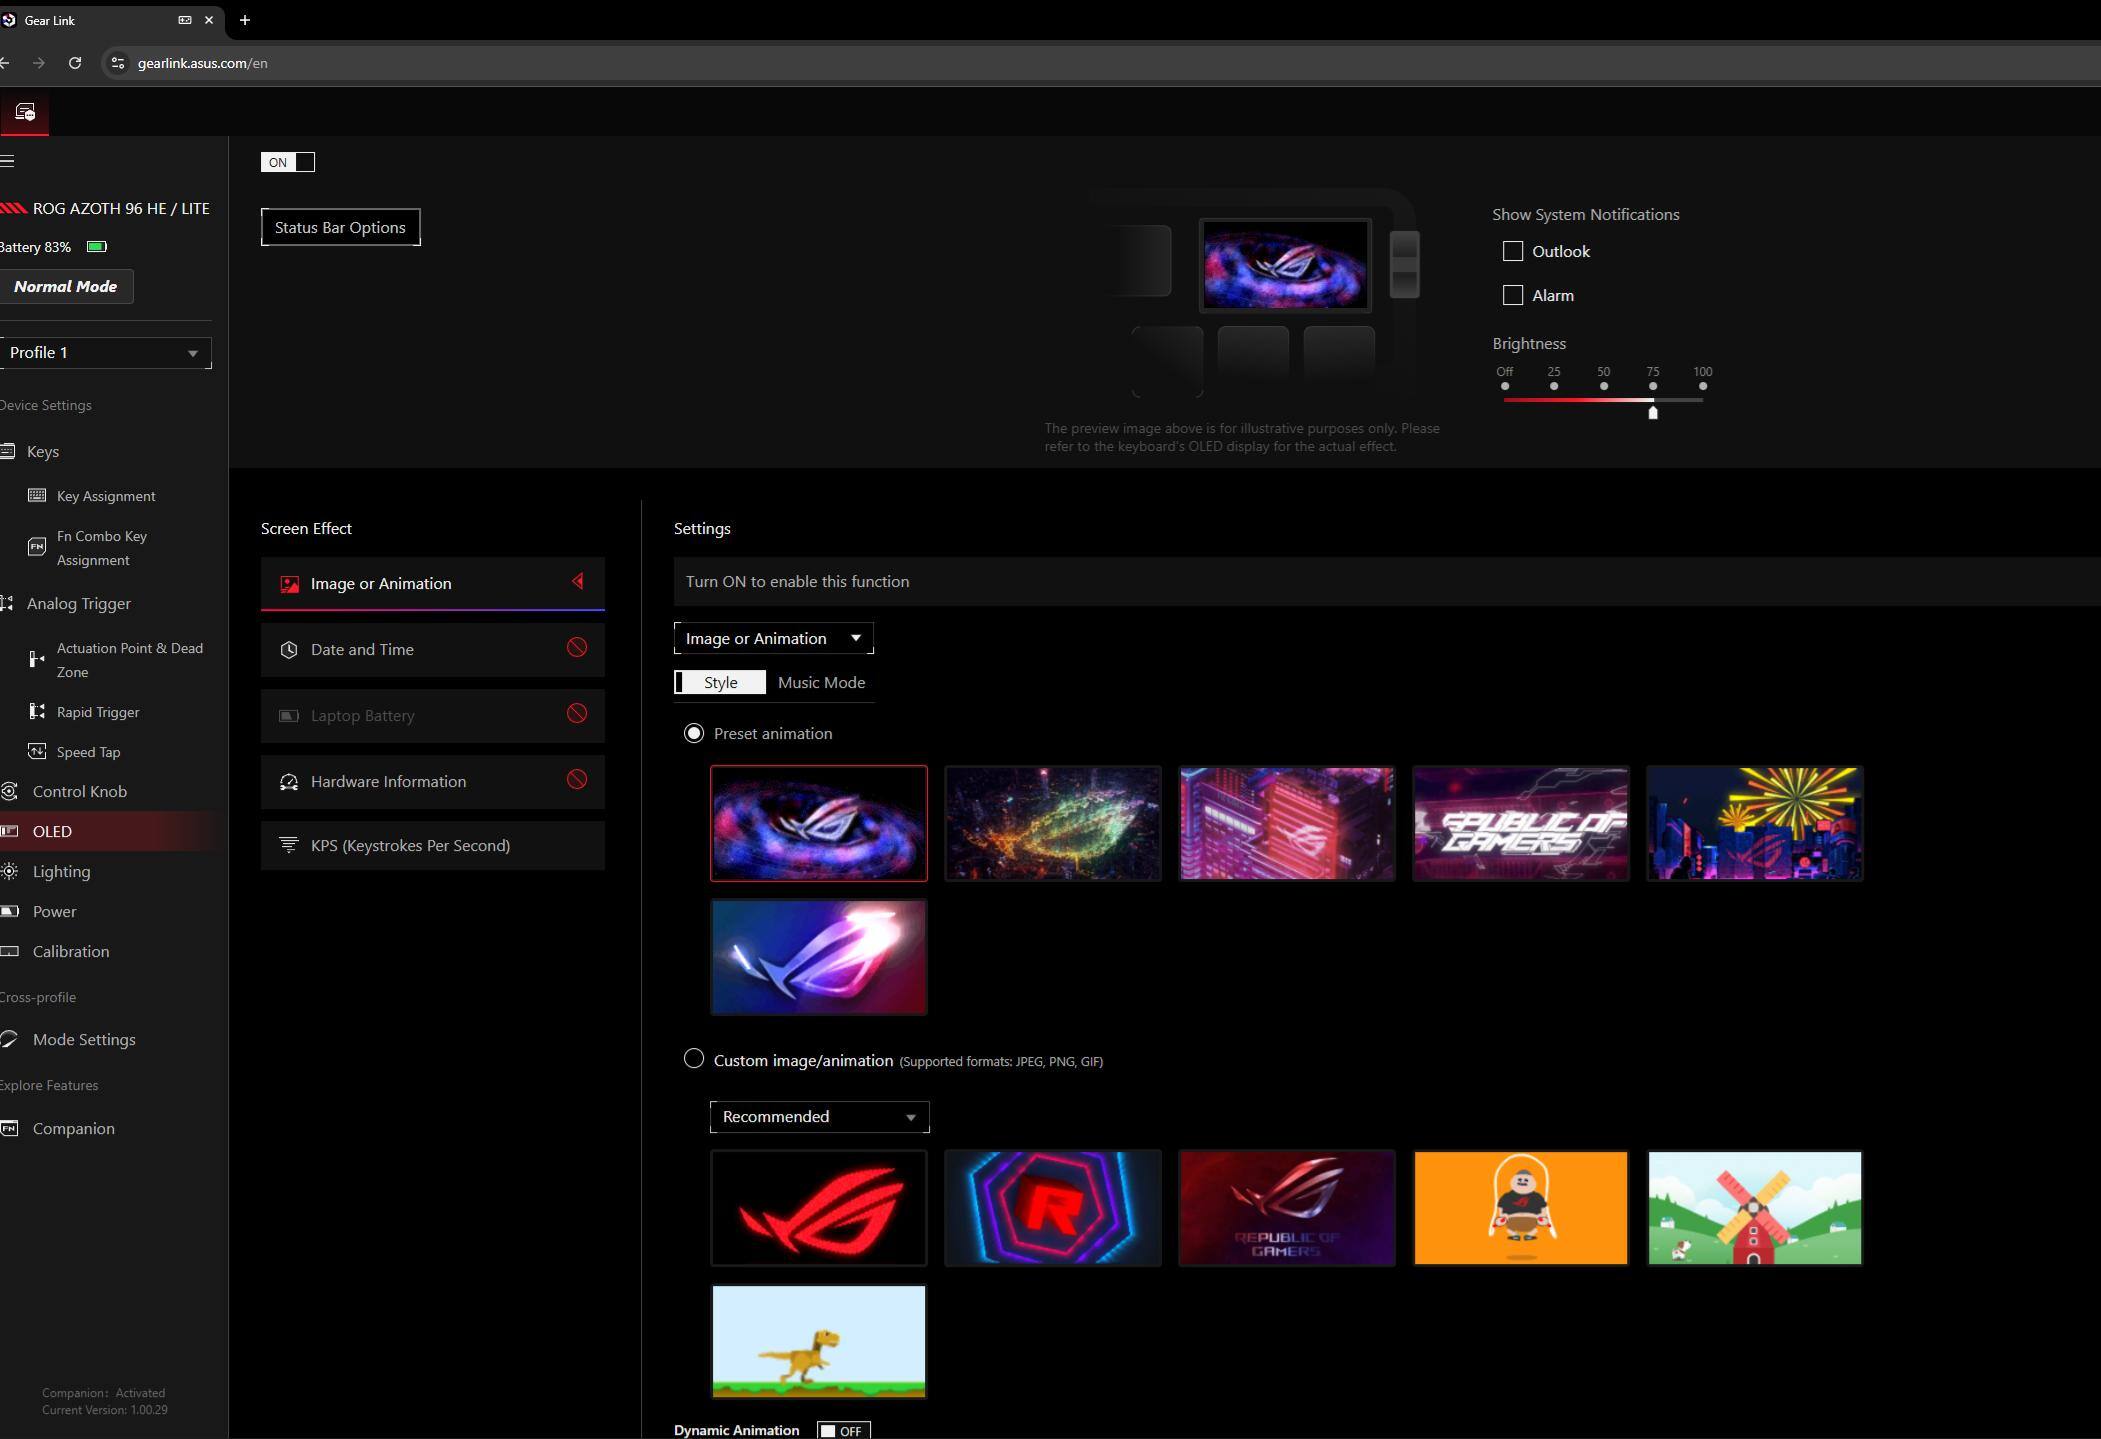
Task: Open the Calibration settings
Action: (x=71, y=951)
